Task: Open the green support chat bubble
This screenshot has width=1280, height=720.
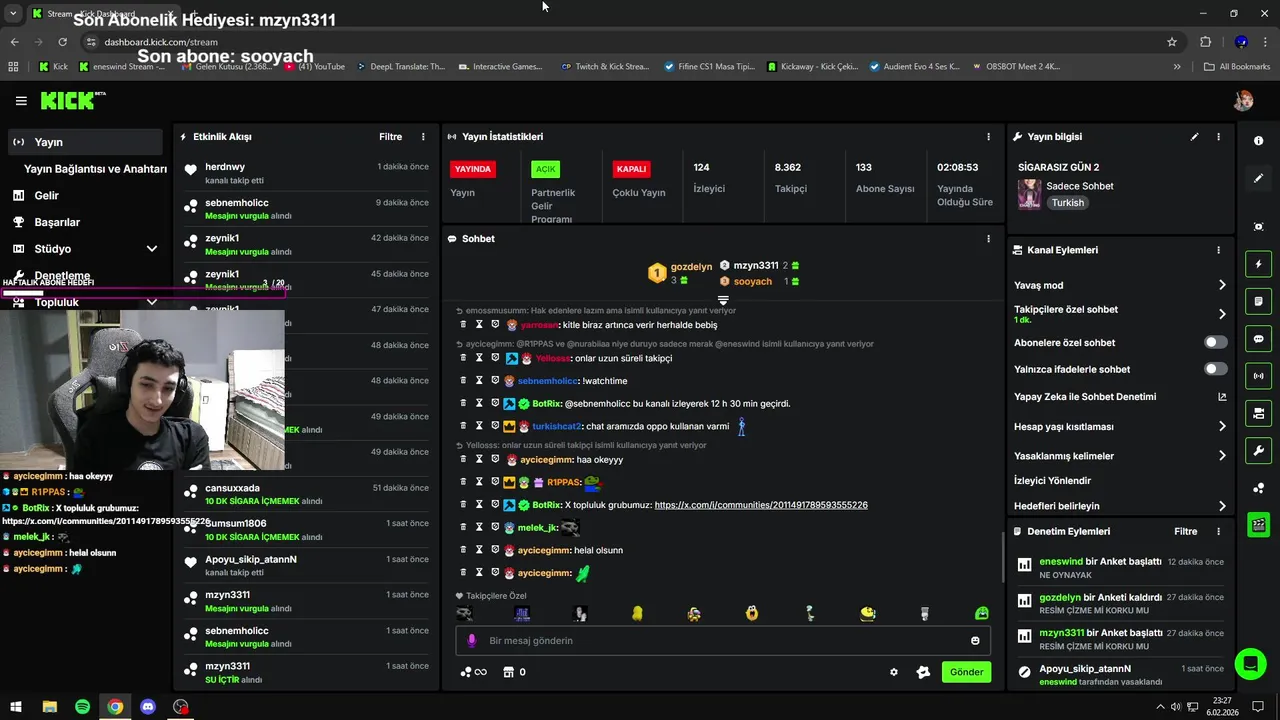Action: (x=1249, y=664)
